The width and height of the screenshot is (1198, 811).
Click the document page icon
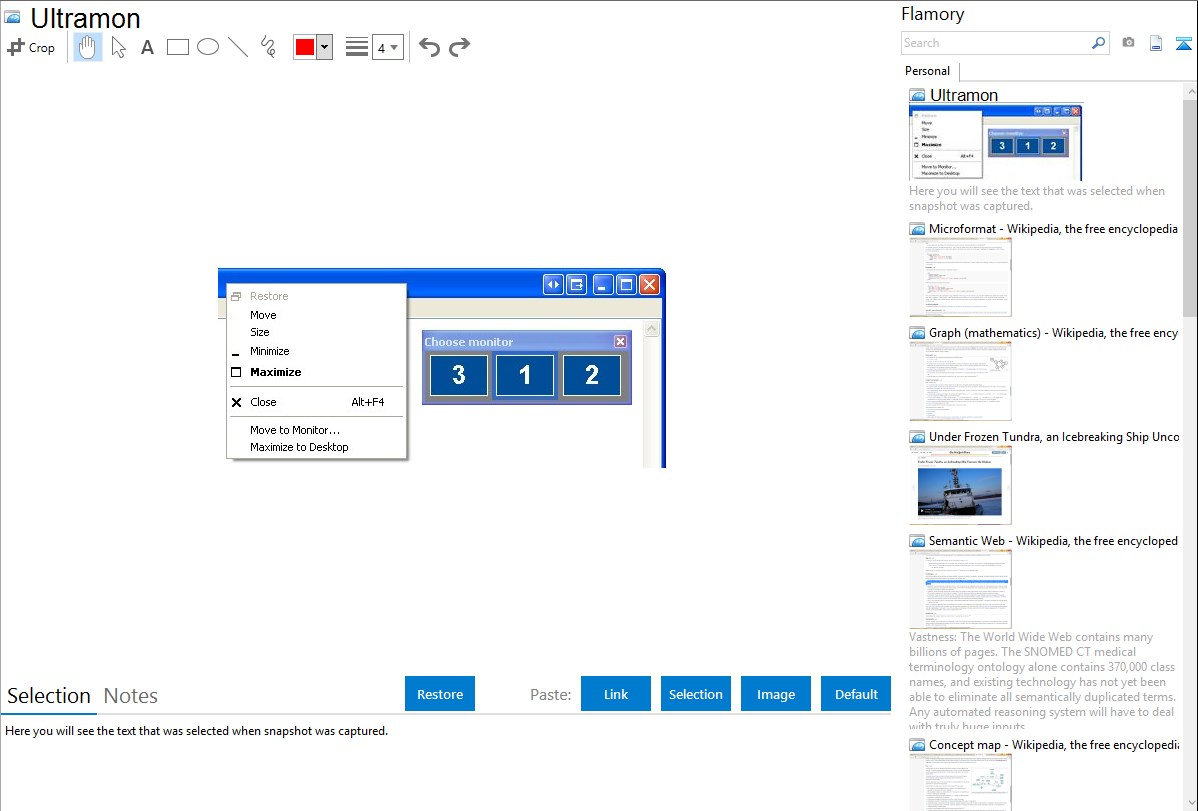point(1156,43)
